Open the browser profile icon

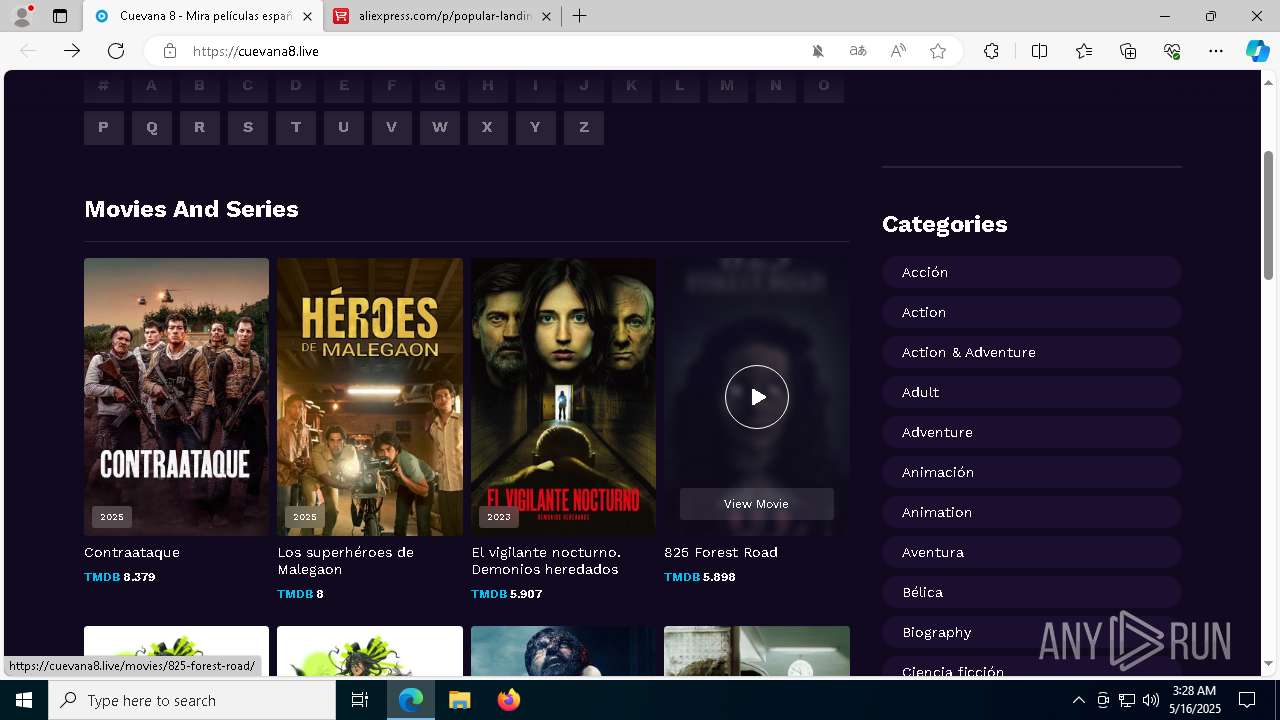click(x=21, y=16)
